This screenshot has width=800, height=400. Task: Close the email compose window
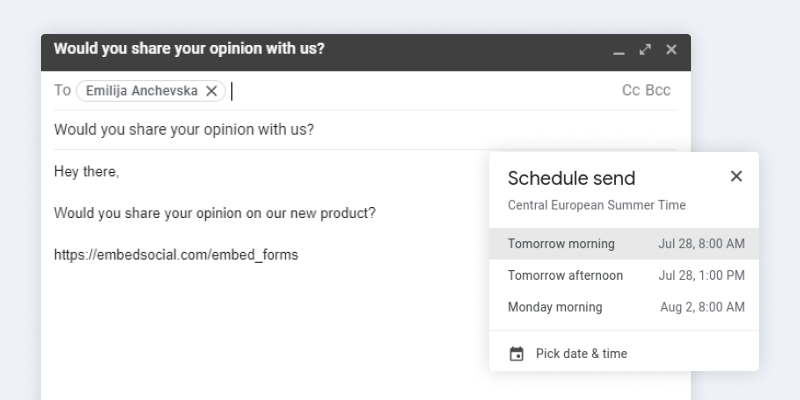coord(671,49)
